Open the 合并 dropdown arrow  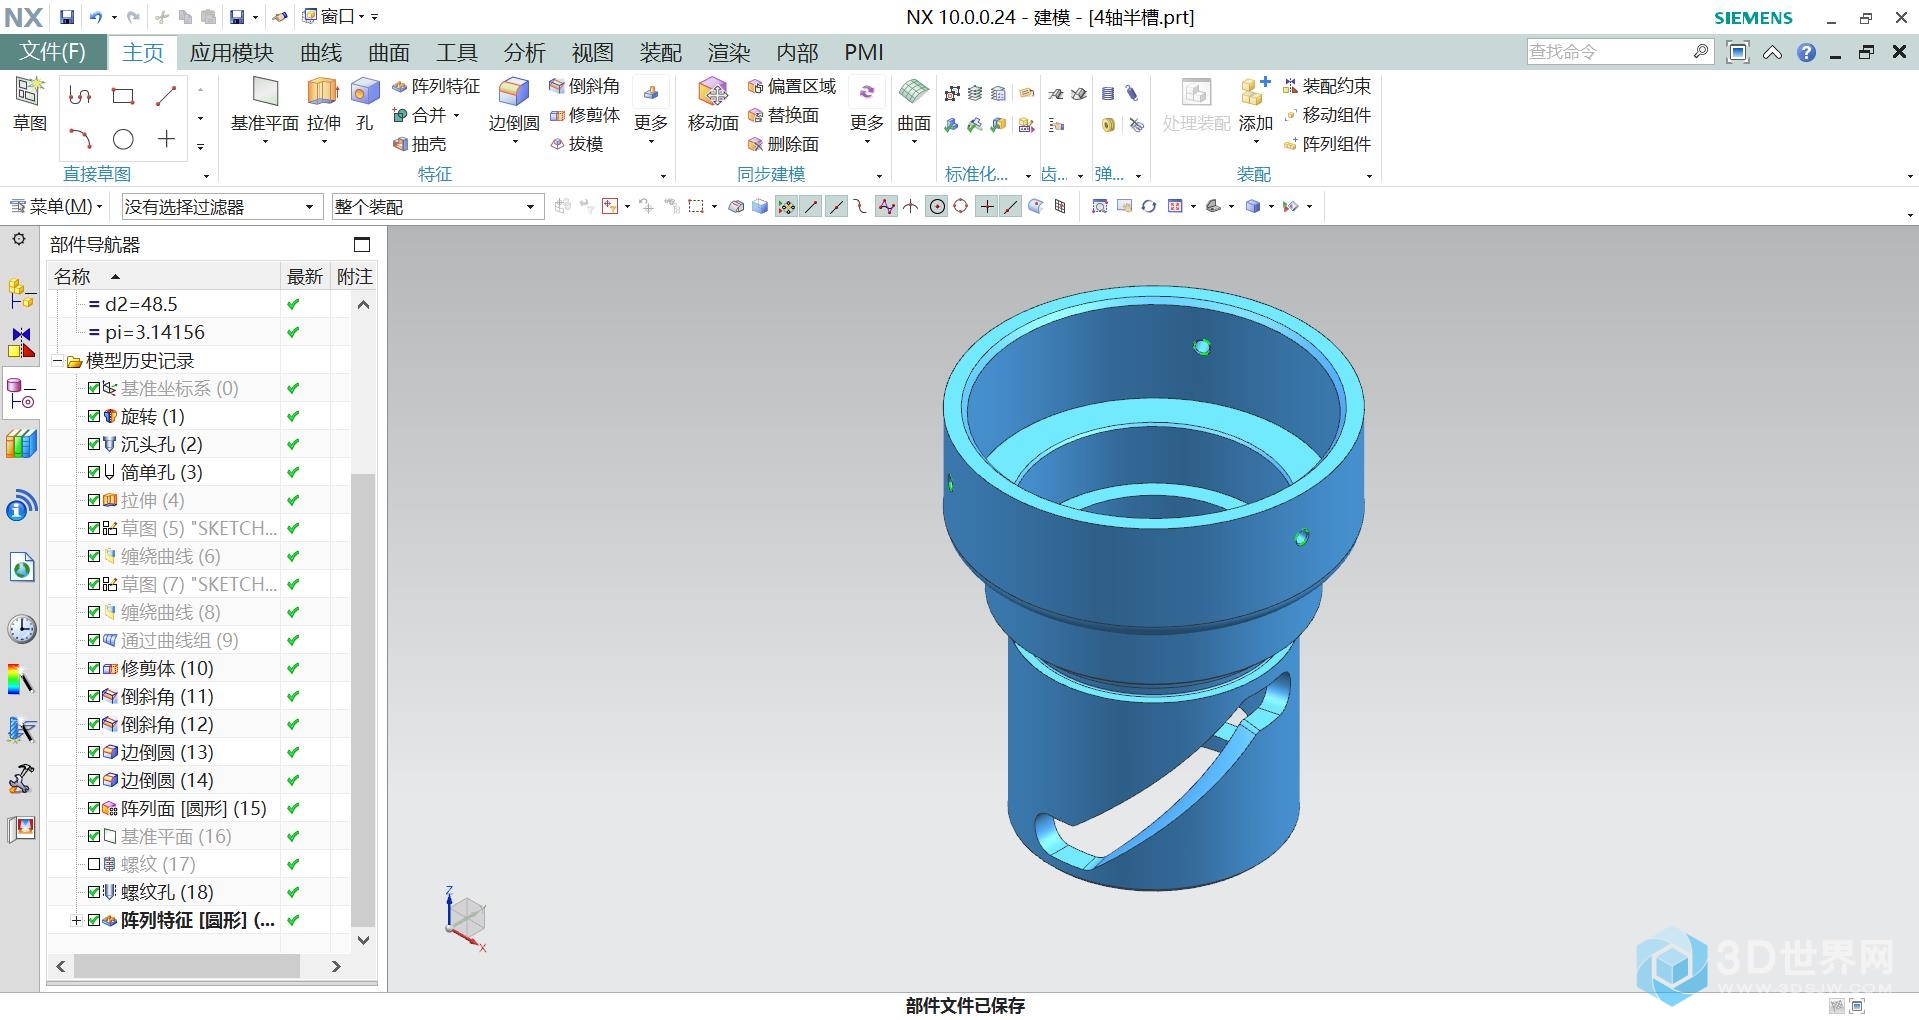pos(456,116)
